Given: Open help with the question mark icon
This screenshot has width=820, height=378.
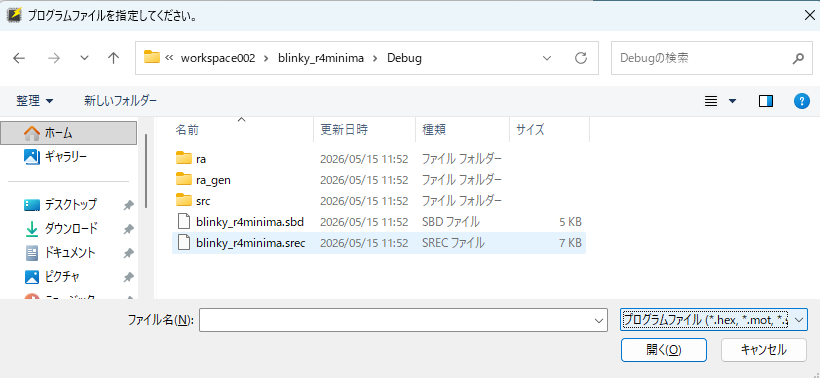Looking at the screenshot, I should pos(802,101).
